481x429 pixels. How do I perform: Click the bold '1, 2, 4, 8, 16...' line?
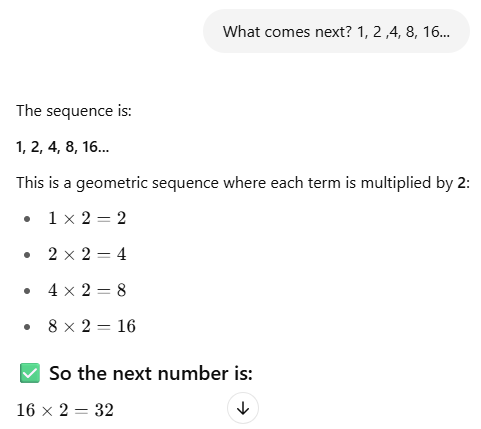point(63,147)
